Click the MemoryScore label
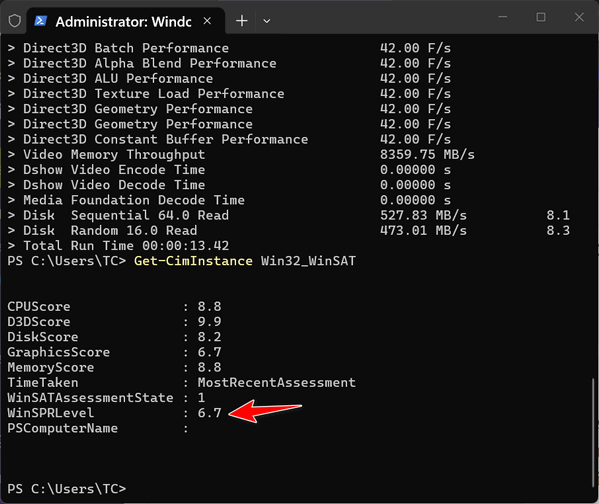The height and width of the screenshot is (504, 599). coord(51,368)
